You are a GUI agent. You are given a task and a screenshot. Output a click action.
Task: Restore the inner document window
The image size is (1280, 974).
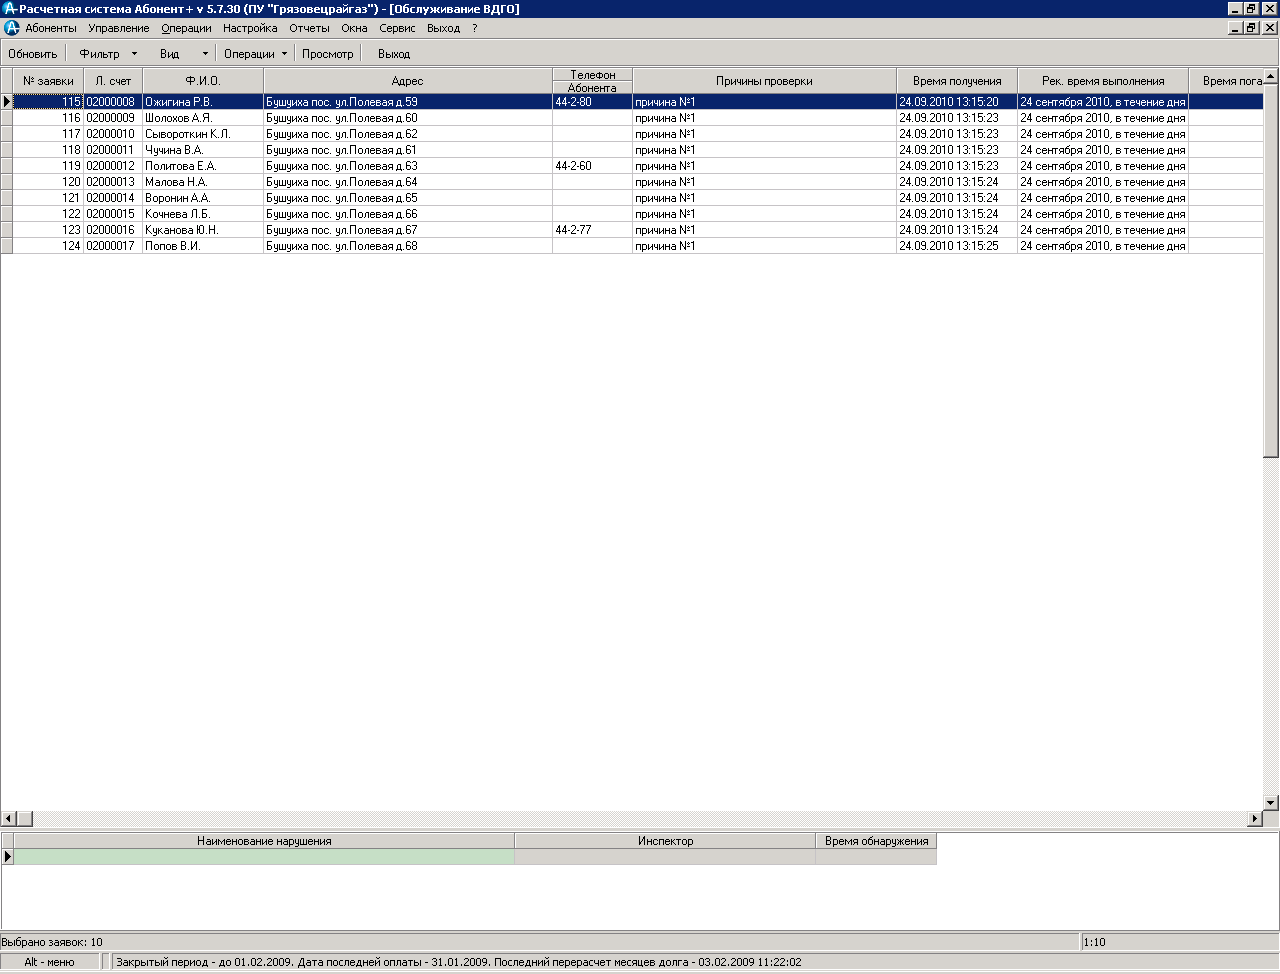(1251, 28)
